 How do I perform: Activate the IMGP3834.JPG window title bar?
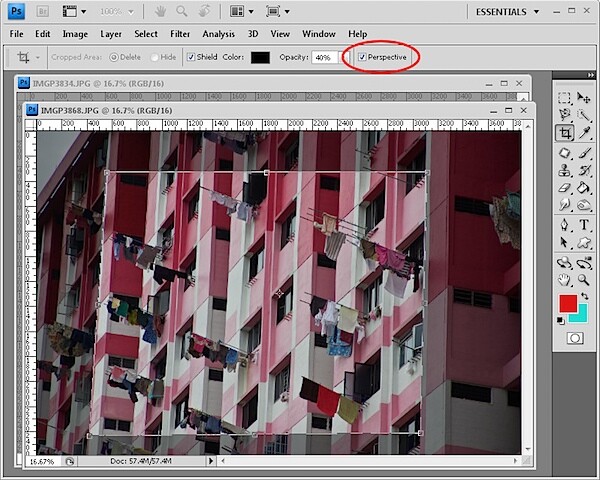(273, 83)
